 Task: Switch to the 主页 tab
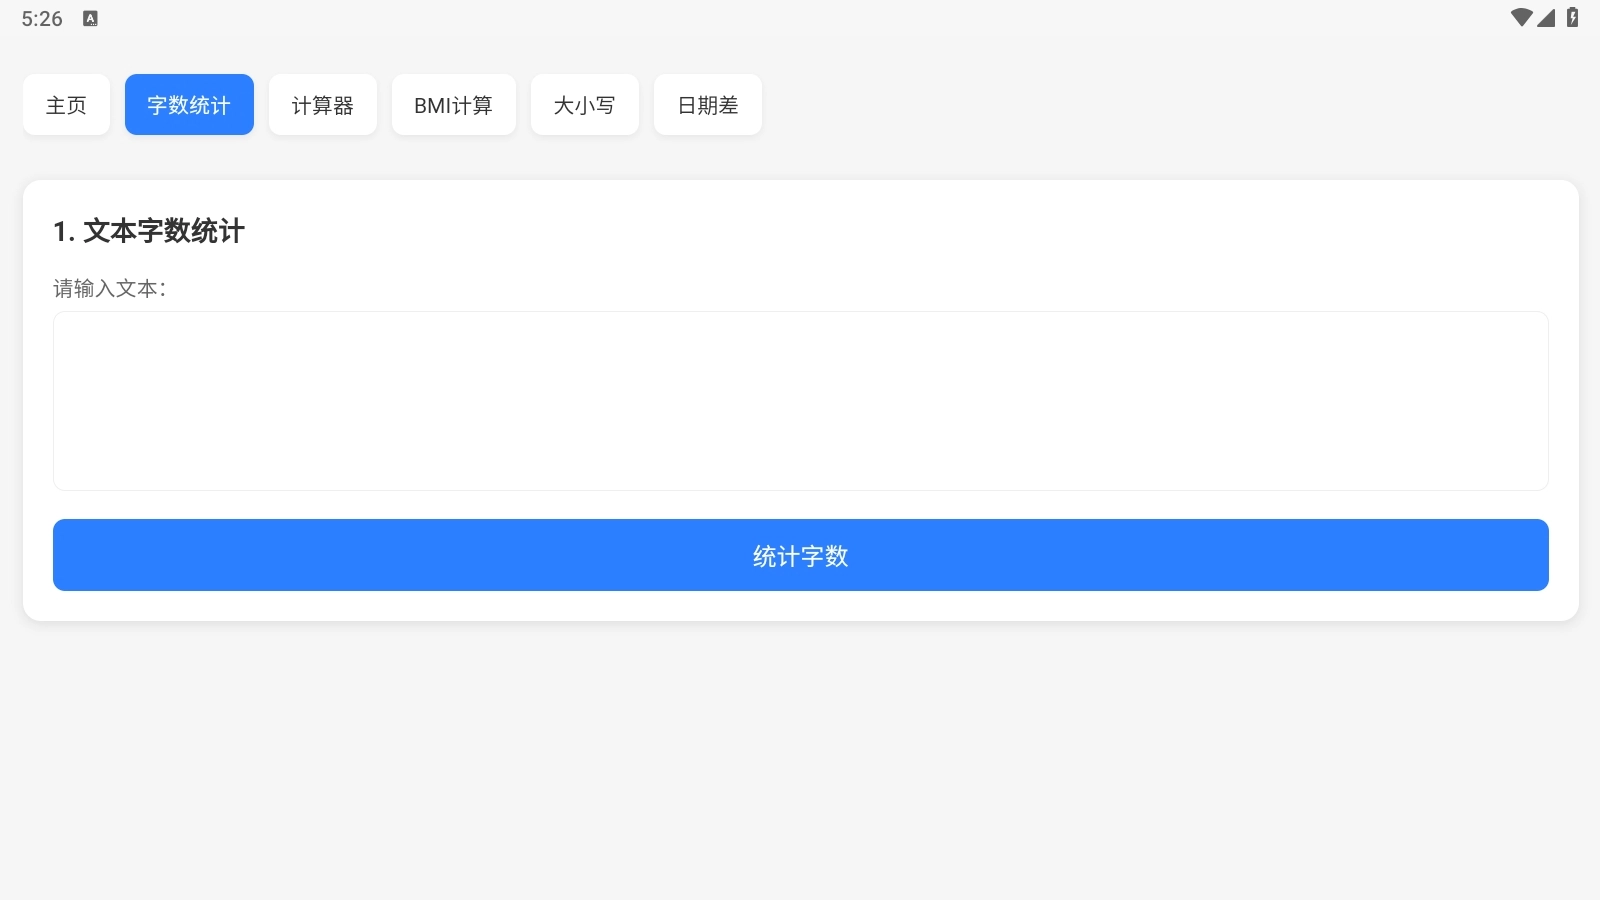[x=66, y=104]
